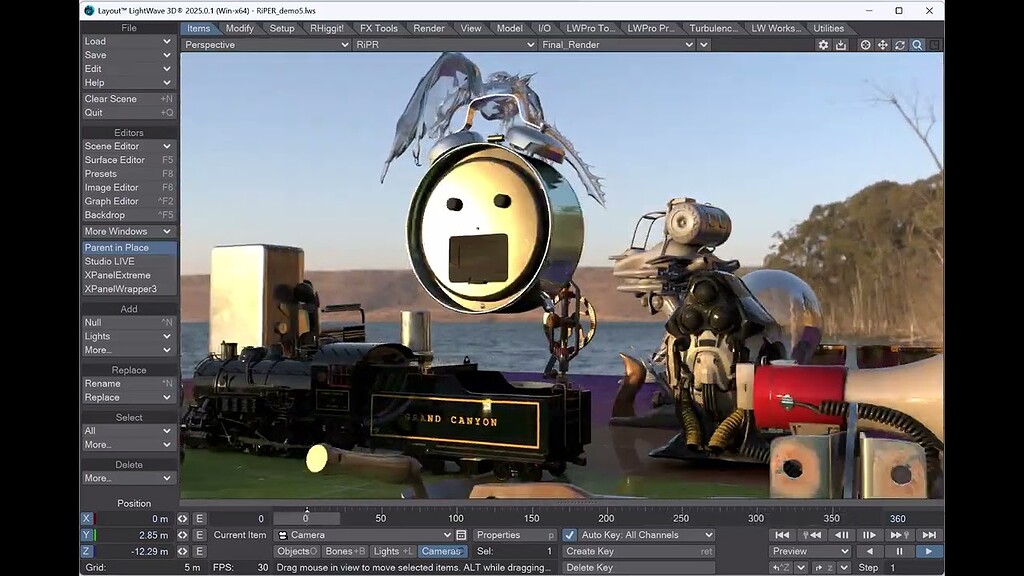Click the play forward button
1024x576 pixels.
(x=929, y=551)
